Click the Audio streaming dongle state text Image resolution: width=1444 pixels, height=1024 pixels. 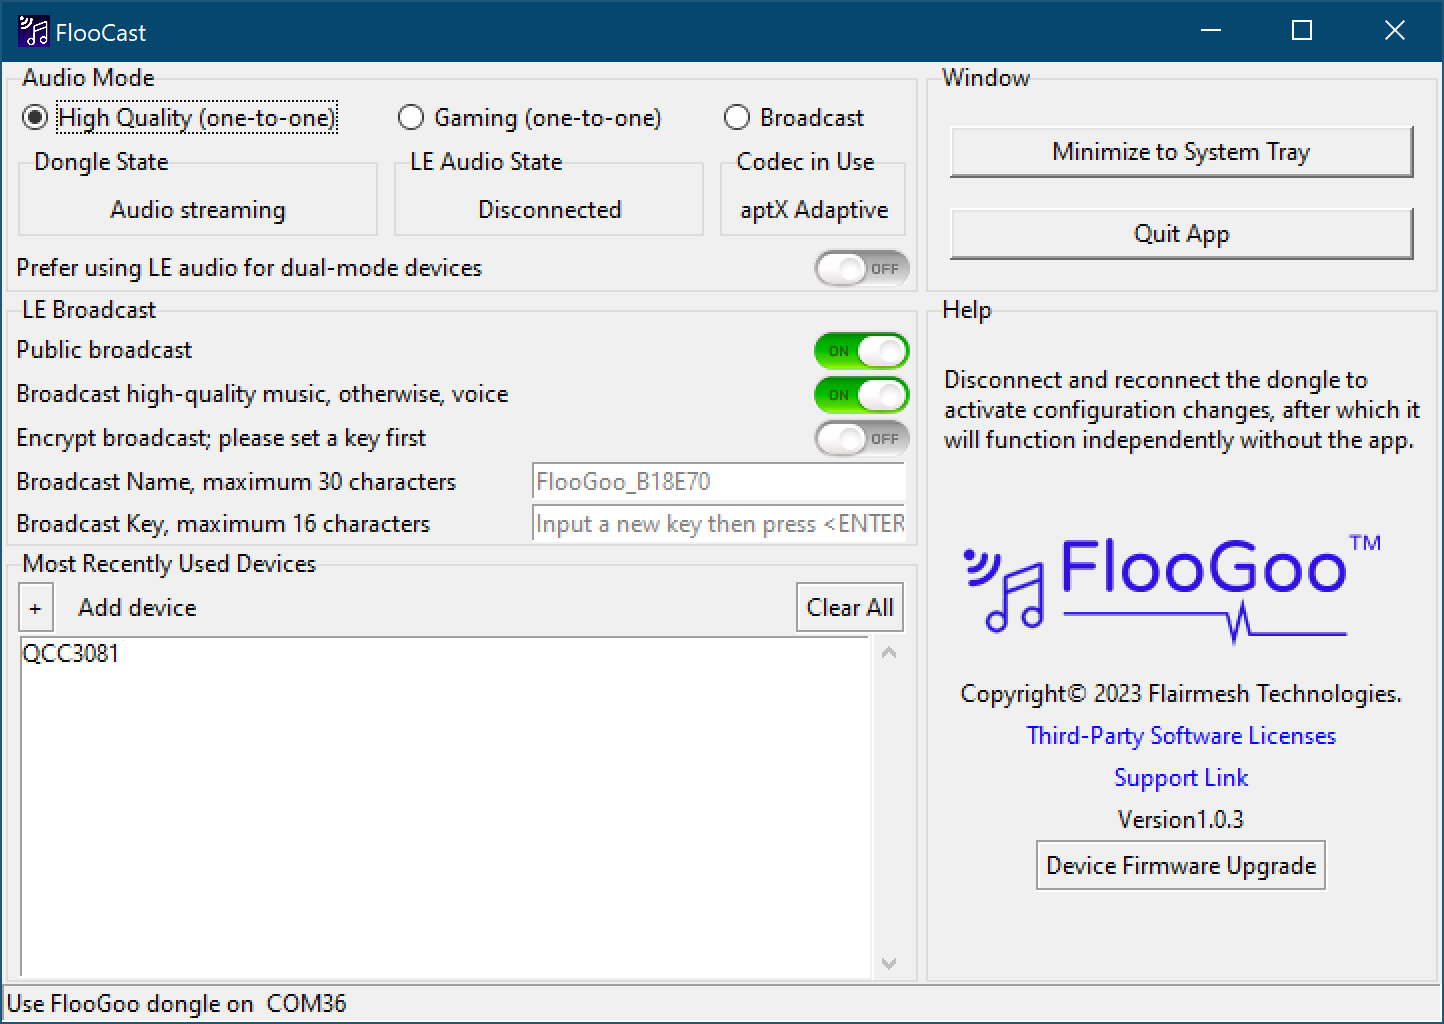click(198, 210)
